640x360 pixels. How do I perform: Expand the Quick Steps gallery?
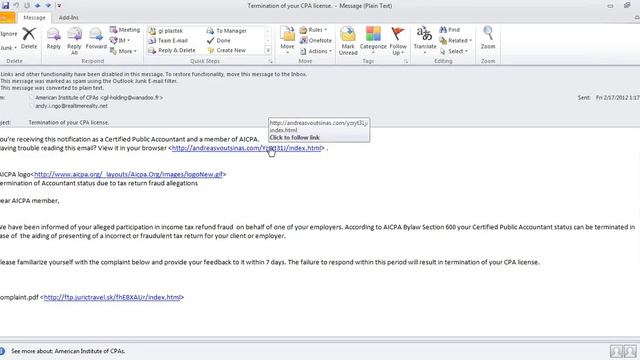[268, 51]
